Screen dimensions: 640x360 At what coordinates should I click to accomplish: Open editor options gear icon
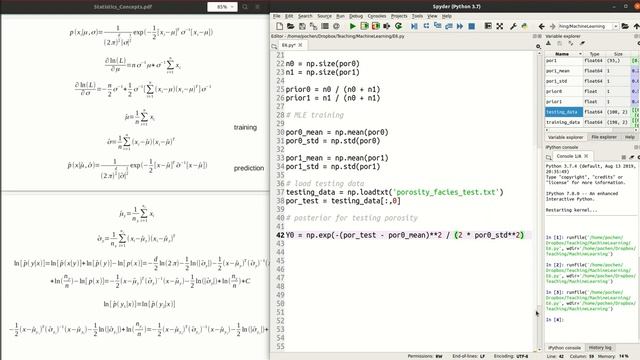click(x=538, y=46)
